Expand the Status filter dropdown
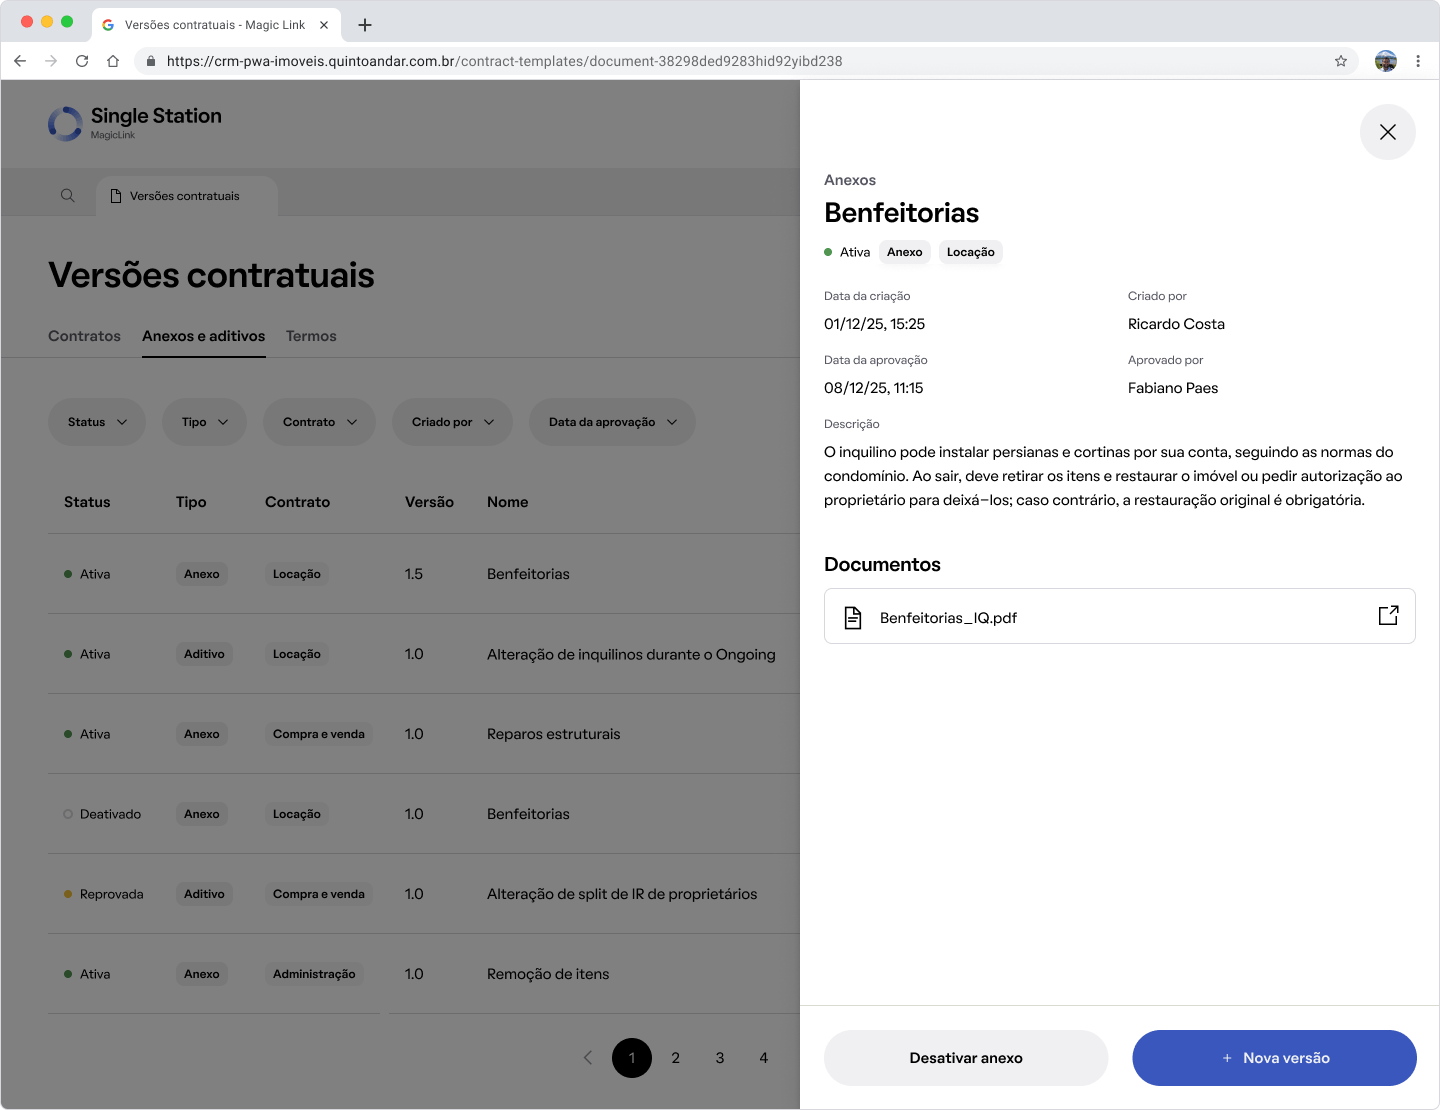Image resolution: width=1440 pixels, height=1110 pixels. coord(97,422)
